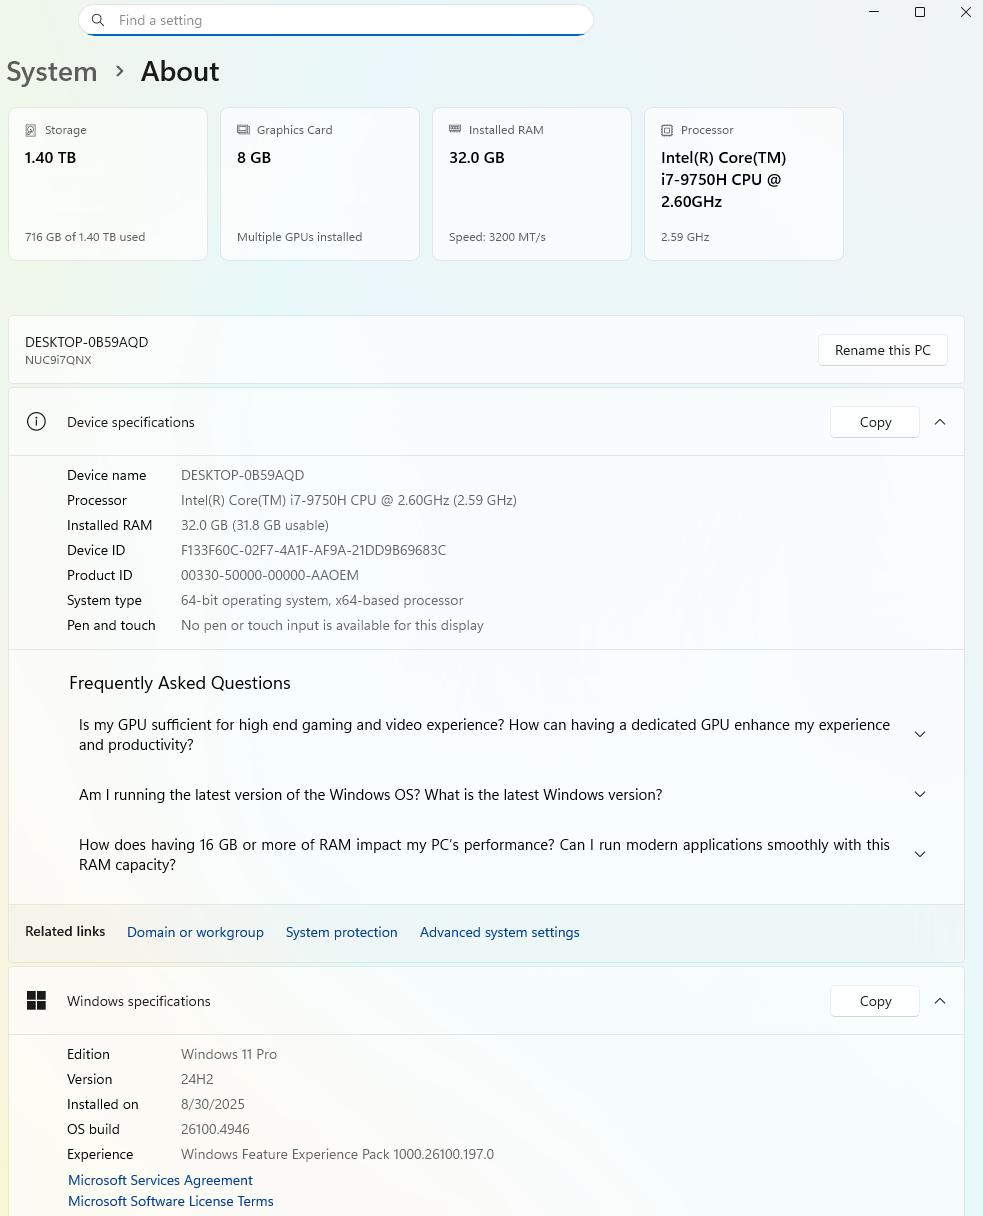Screen dimensions: 983x1216
Task: Open Advanced system settings link
Action: [x=499, y=932]
